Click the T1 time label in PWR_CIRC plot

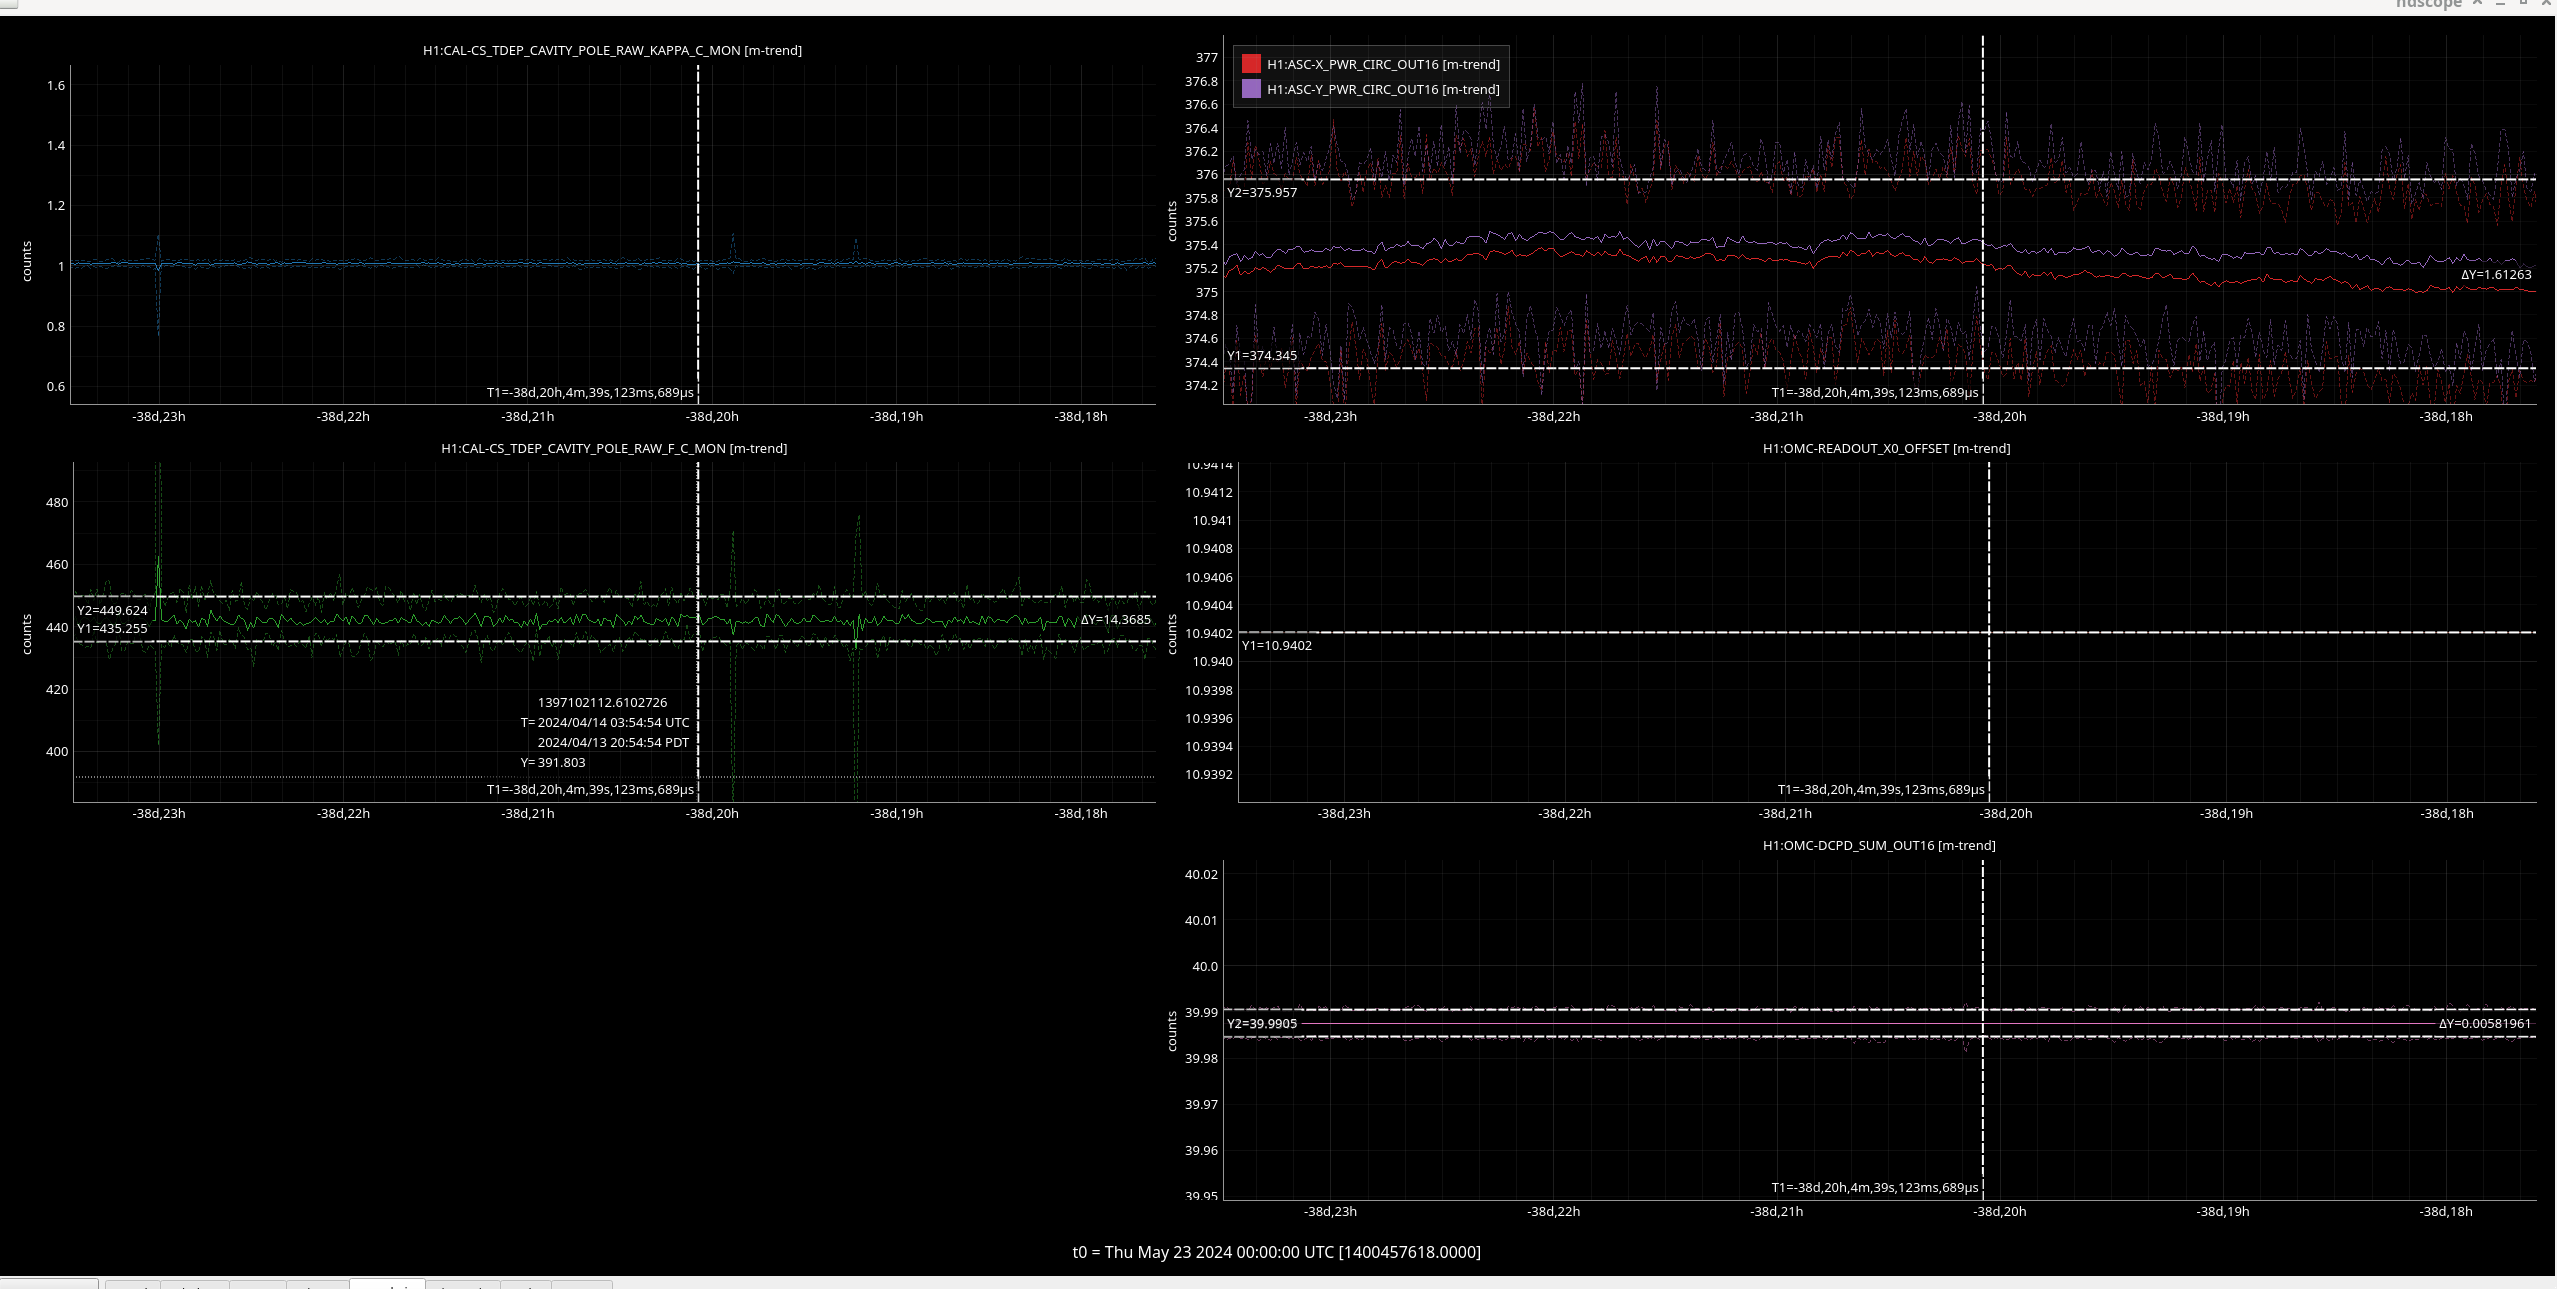pyautogui.click(x=1875, y=392)
